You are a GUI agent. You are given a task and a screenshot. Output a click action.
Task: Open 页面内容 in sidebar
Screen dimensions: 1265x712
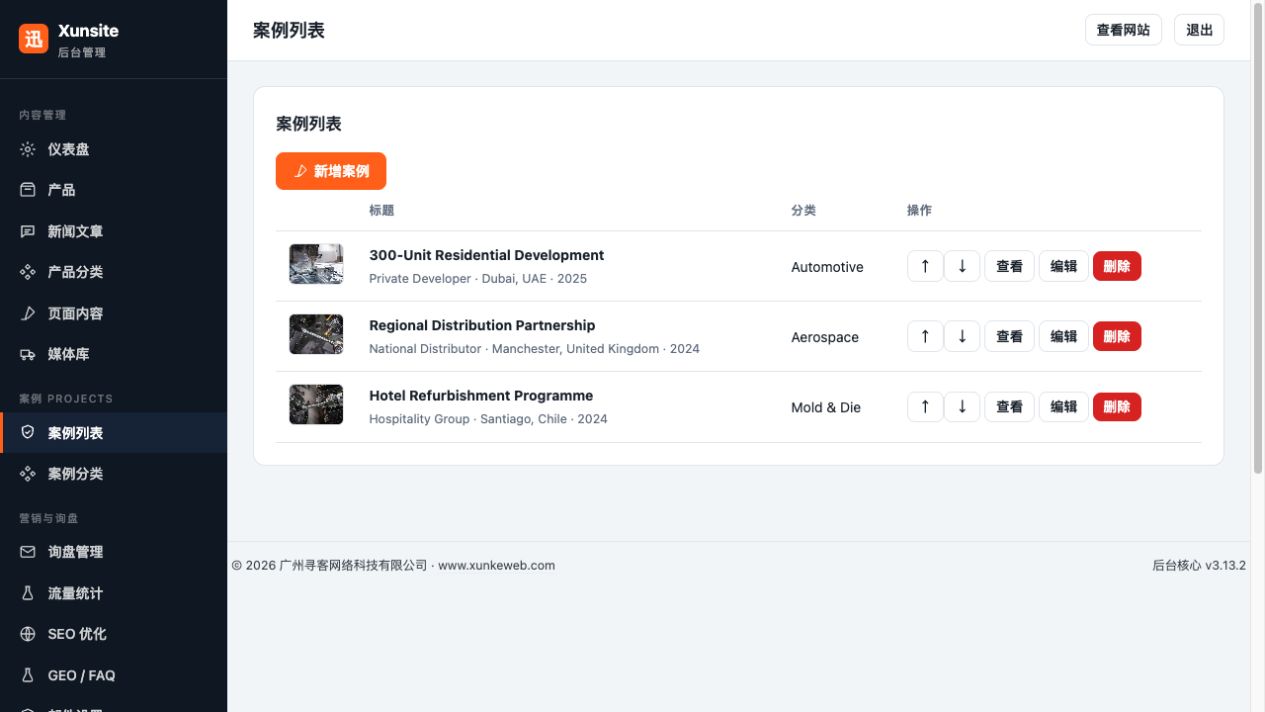tap(113, 313)
